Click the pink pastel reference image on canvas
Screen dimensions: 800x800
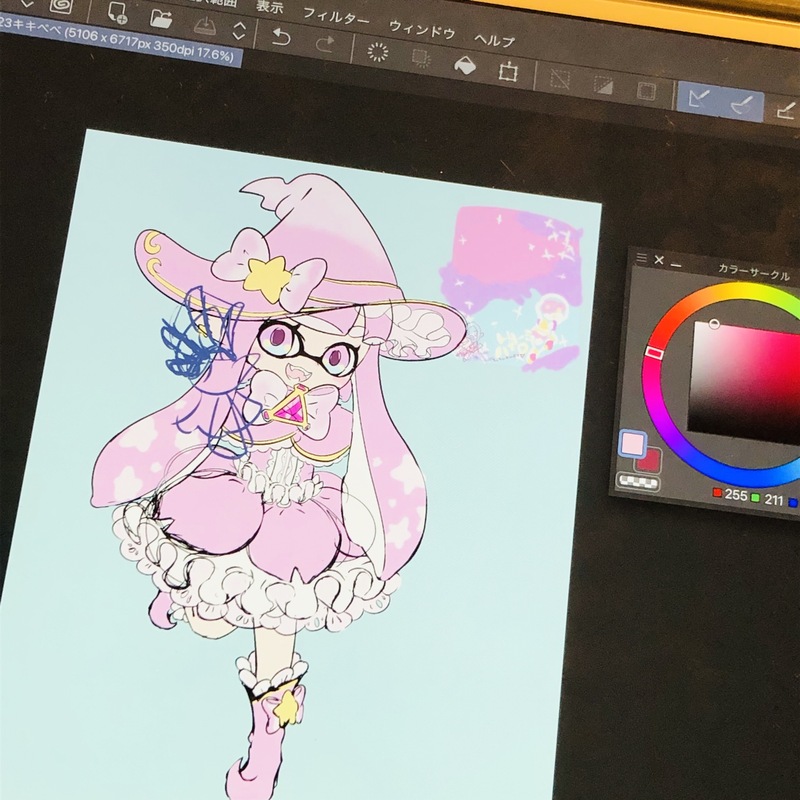[511, 288]
